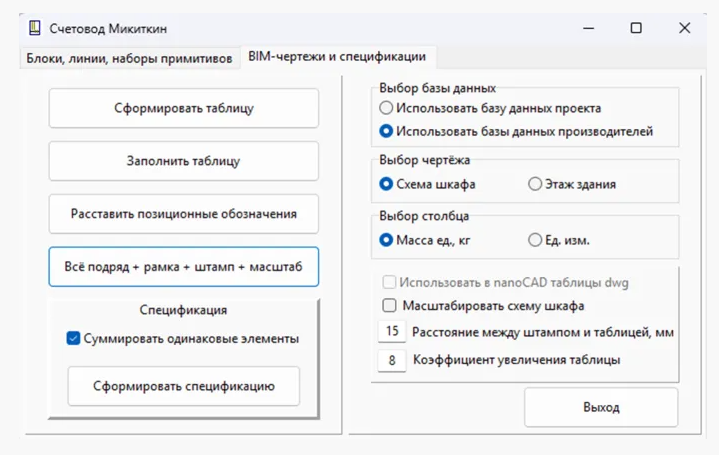The image size is (719, 455).
Task: Select Ед. изм. column option
Action: 535,240
